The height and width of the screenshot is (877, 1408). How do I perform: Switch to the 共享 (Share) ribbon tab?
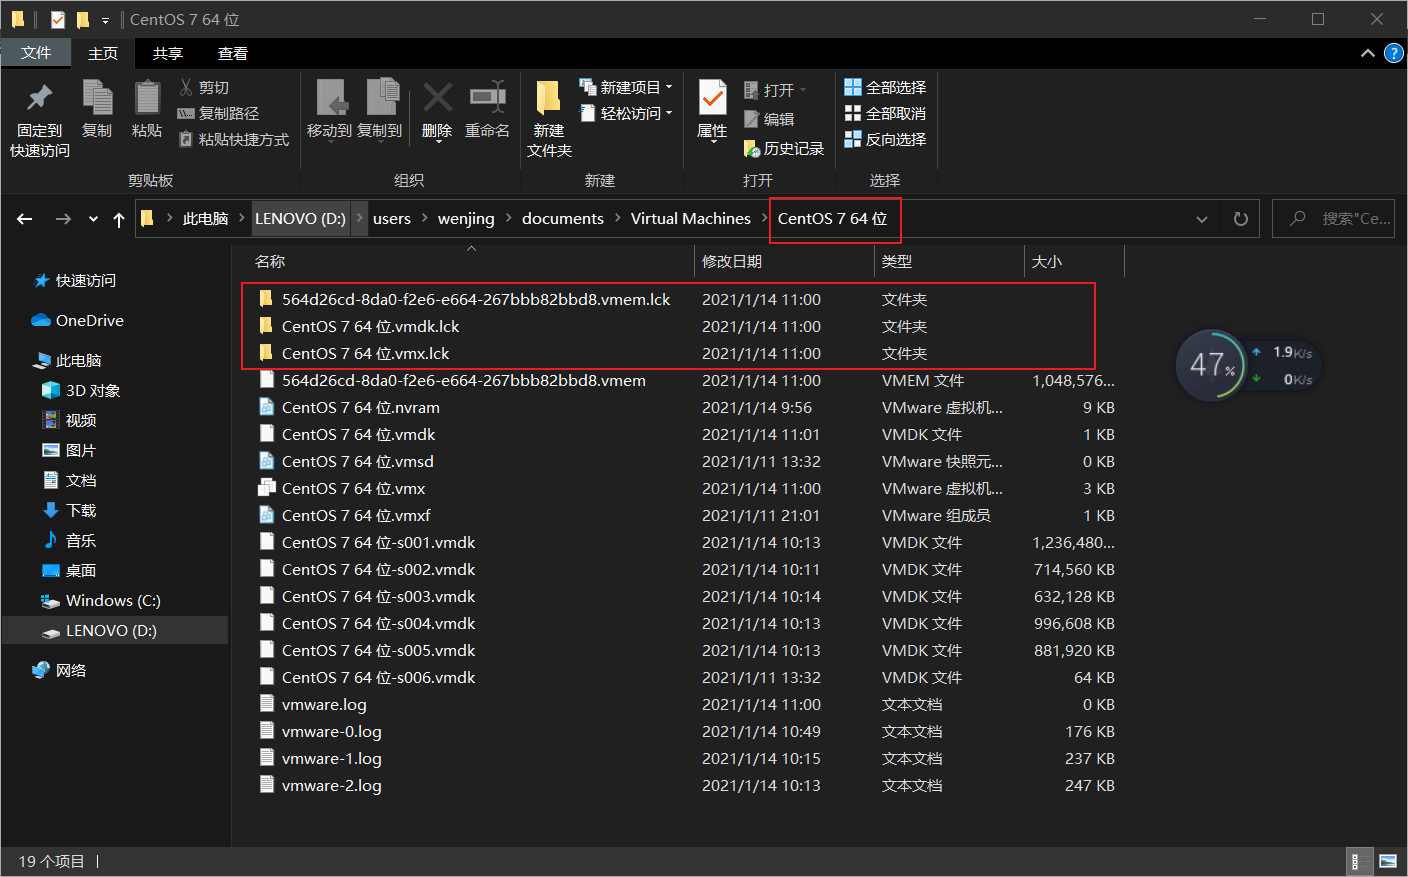point(168,53)
